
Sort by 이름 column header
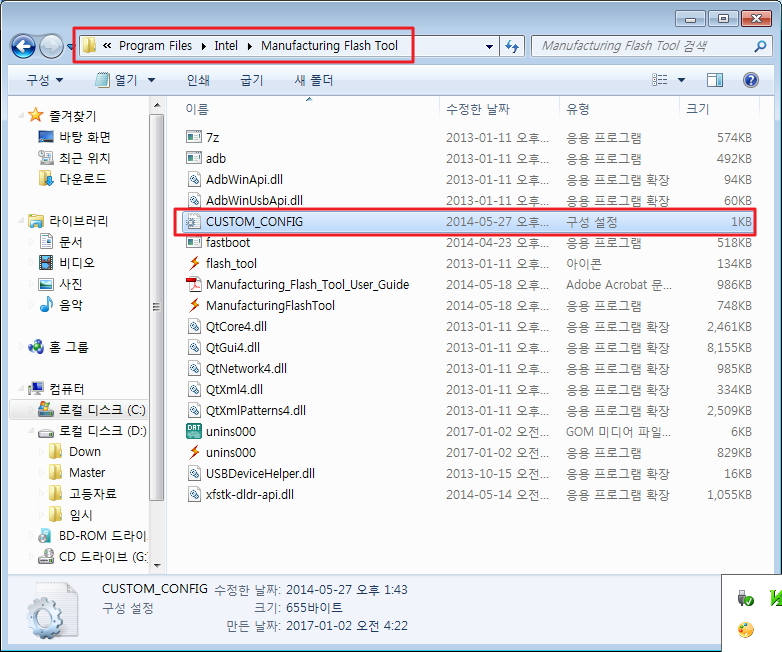pyautogui.click(x=197, y=109)
